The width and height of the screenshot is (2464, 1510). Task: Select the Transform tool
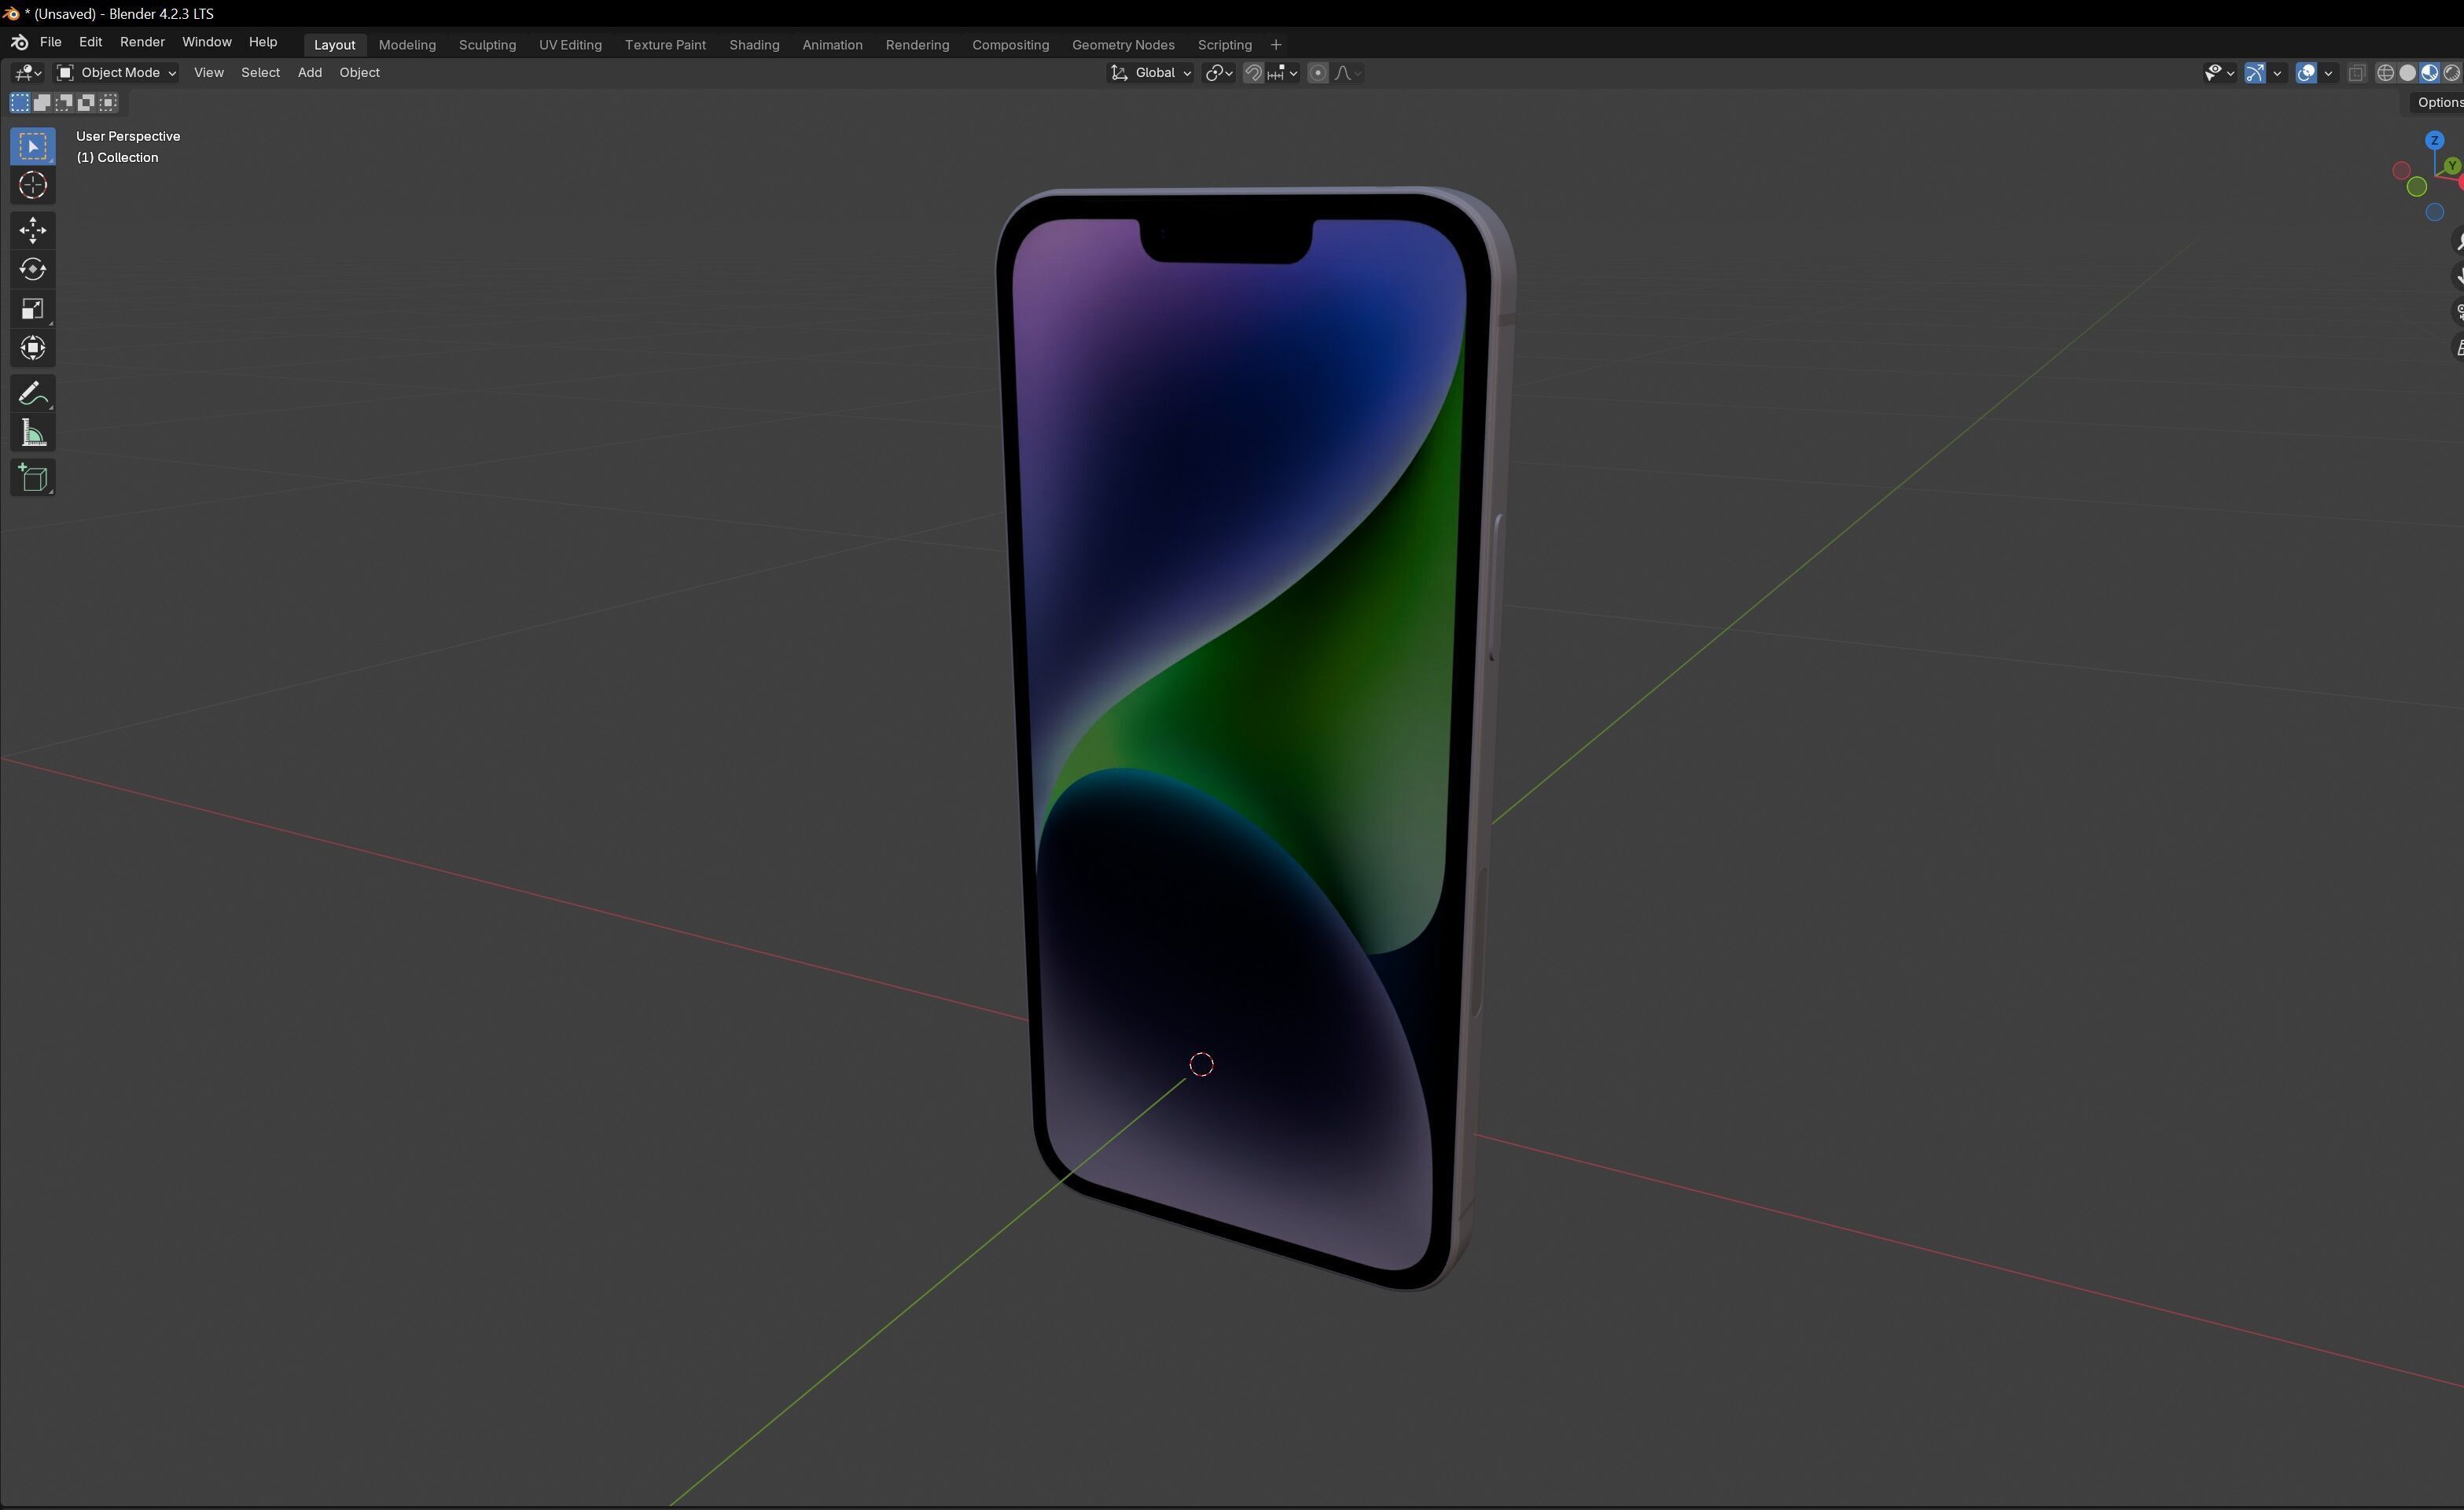(33, 348)
